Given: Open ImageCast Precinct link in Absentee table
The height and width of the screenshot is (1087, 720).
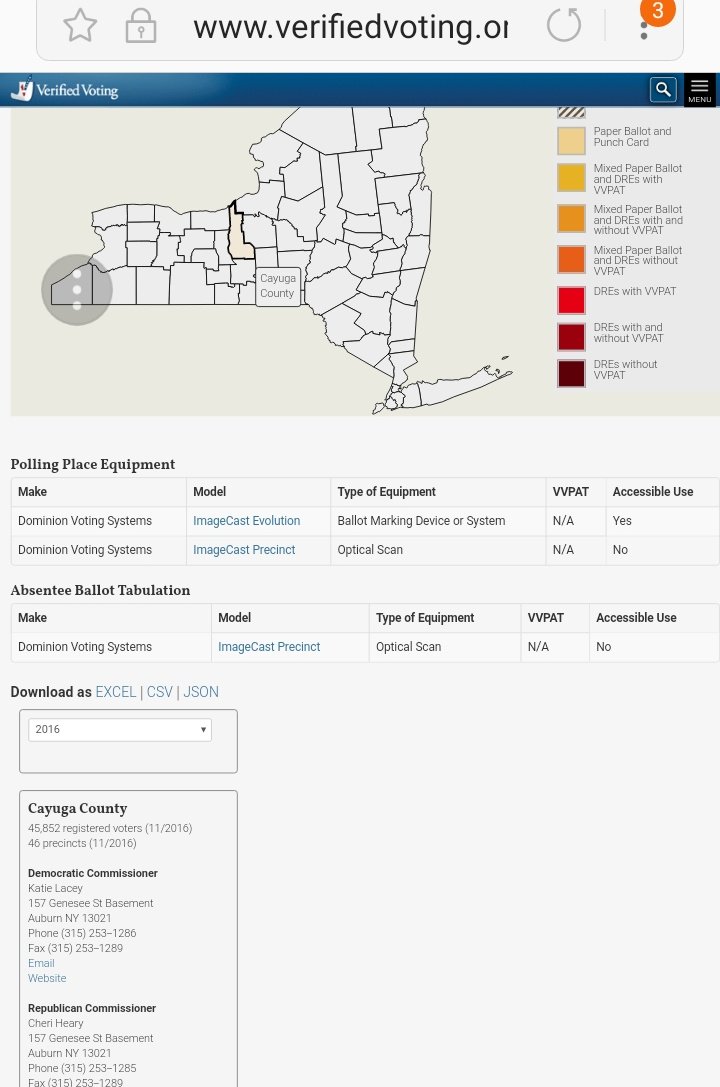Looking at the screenshot, I should [269, 647].
